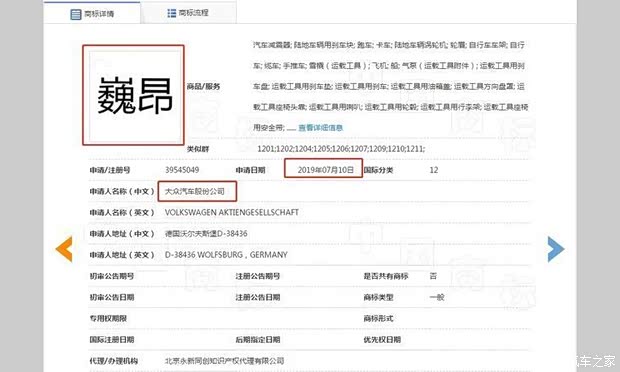This screenshot has height=372, width=620.
Task: Click the 后期指定日期 label
Action: pos(258,340)
